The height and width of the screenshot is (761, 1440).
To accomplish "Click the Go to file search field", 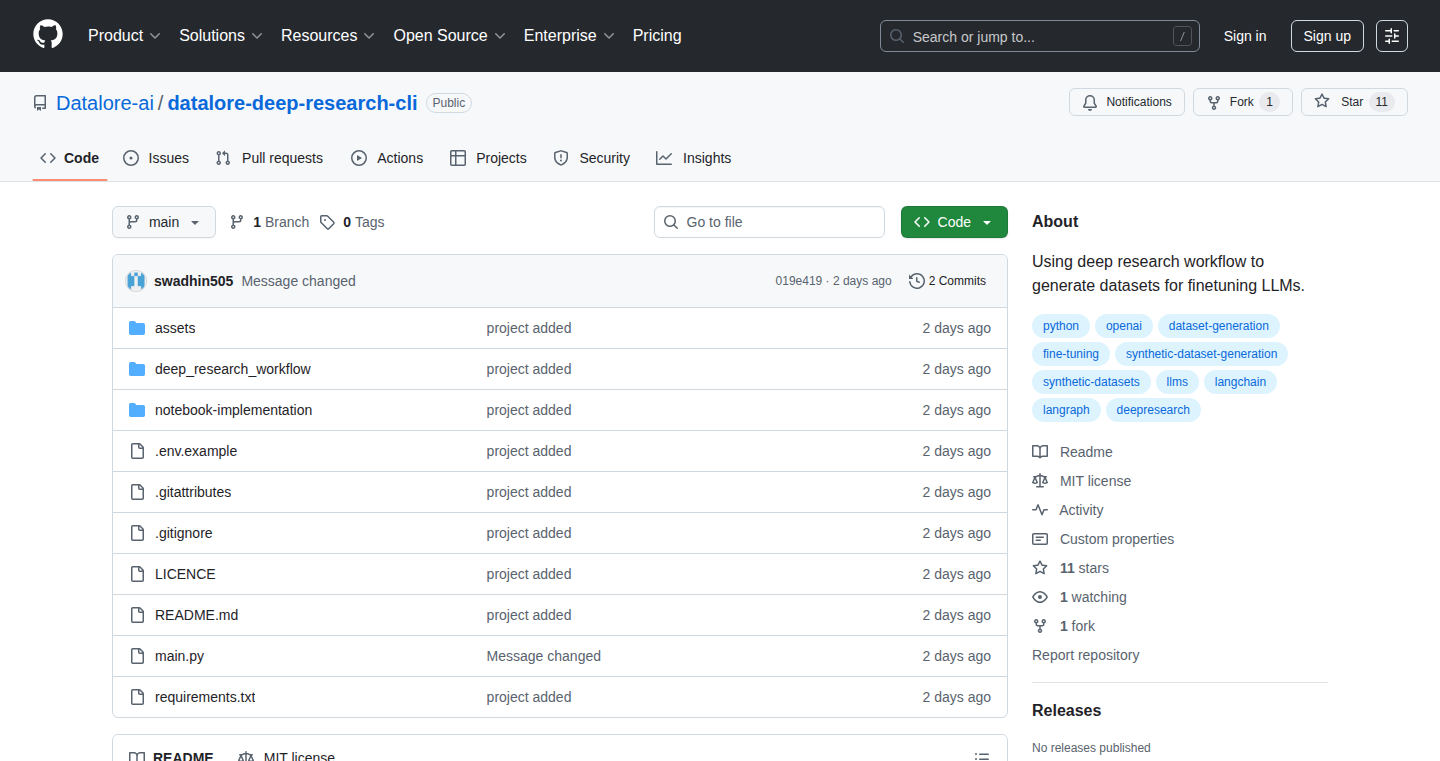I will [769, 222].
